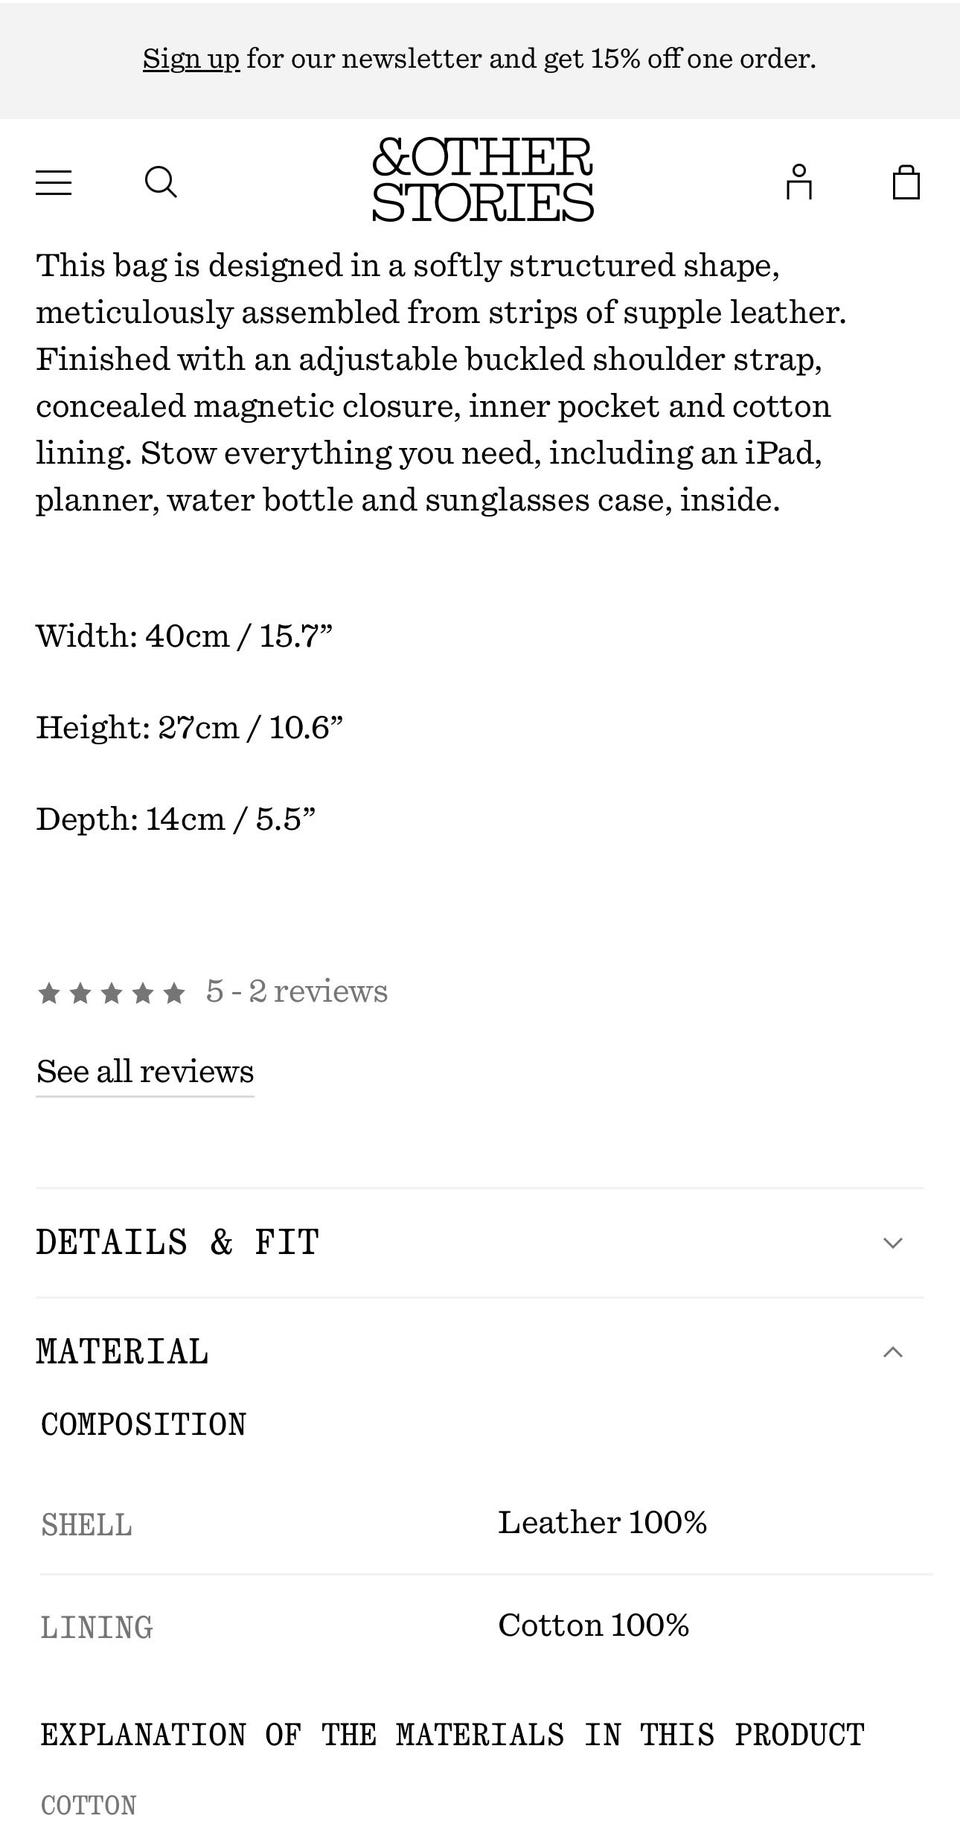Select the 'MATERIAL' section header
This screenshot has width=960, height=1836.
123,1352
